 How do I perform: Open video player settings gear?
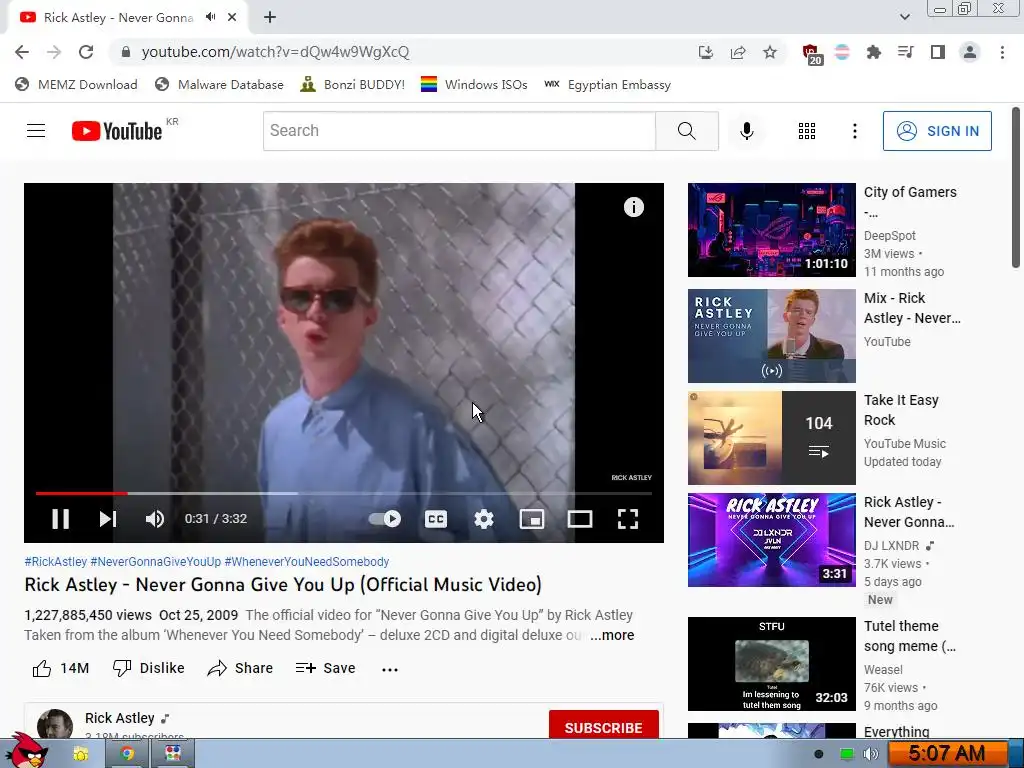[484, 519]
